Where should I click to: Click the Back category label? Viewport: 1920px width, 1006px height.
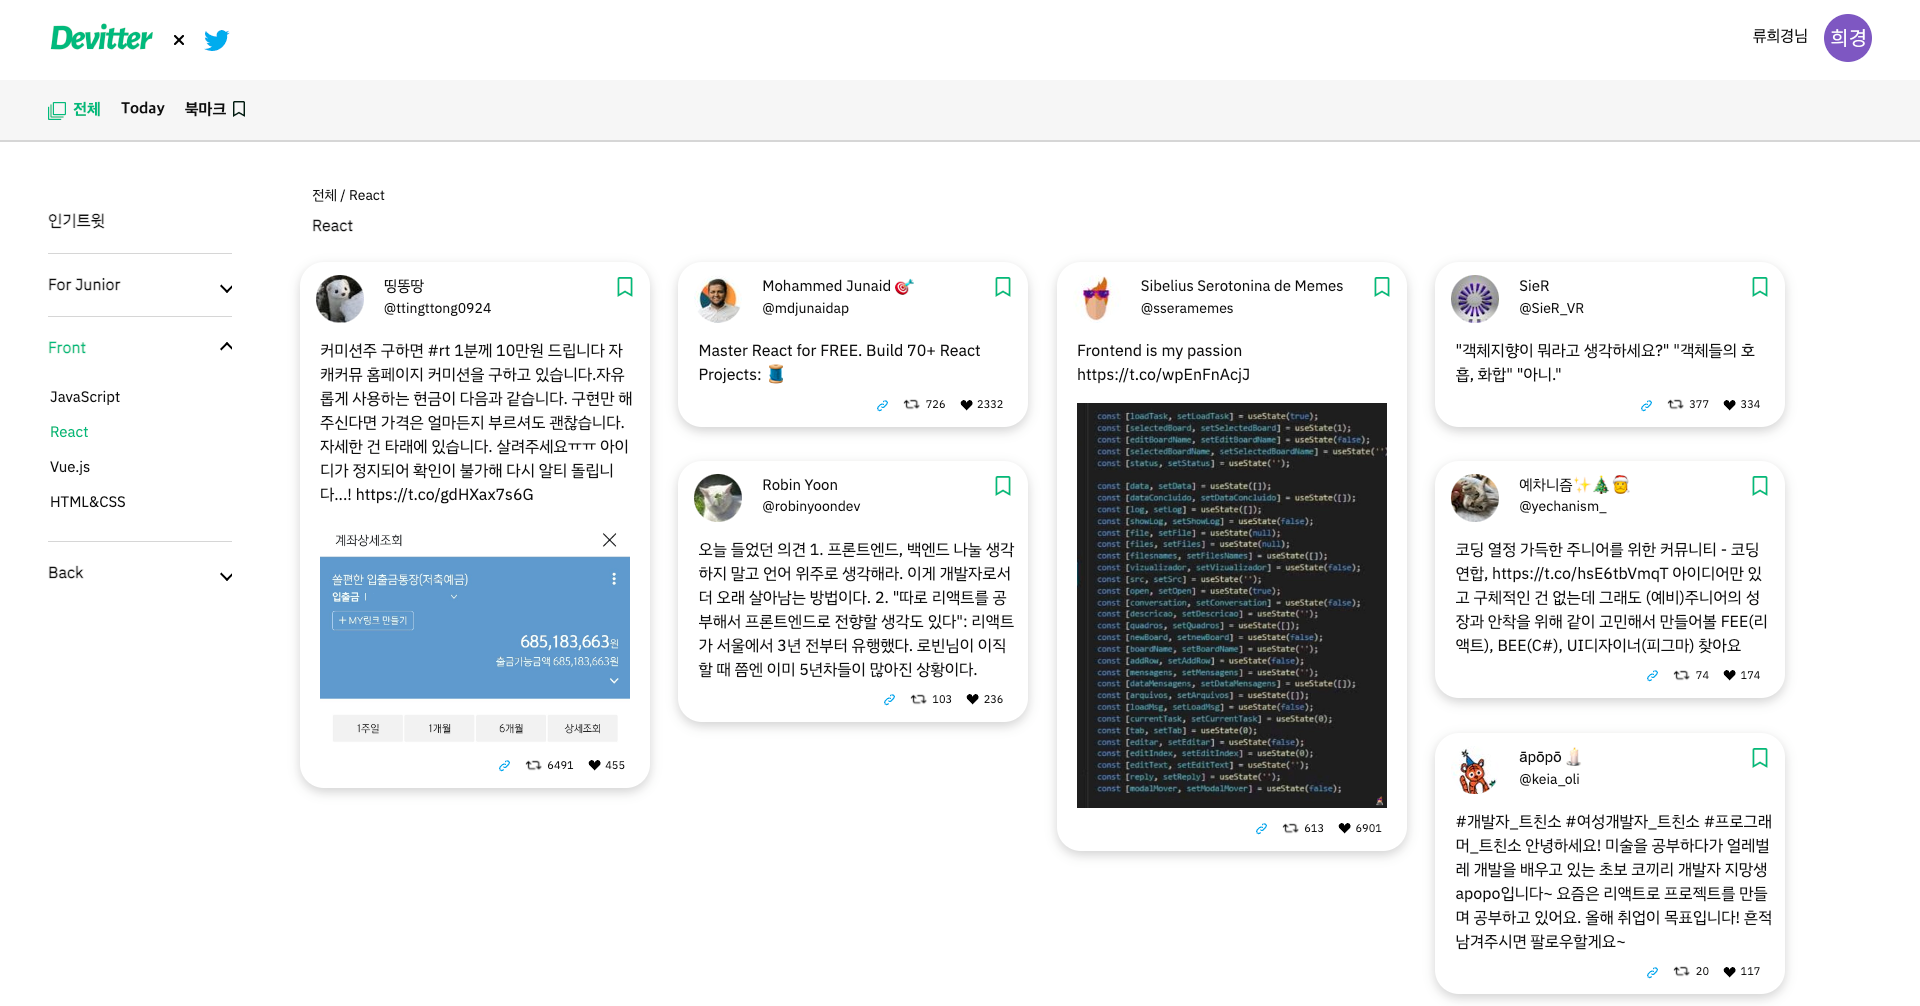pyautogui.click(x=66, y=573)
